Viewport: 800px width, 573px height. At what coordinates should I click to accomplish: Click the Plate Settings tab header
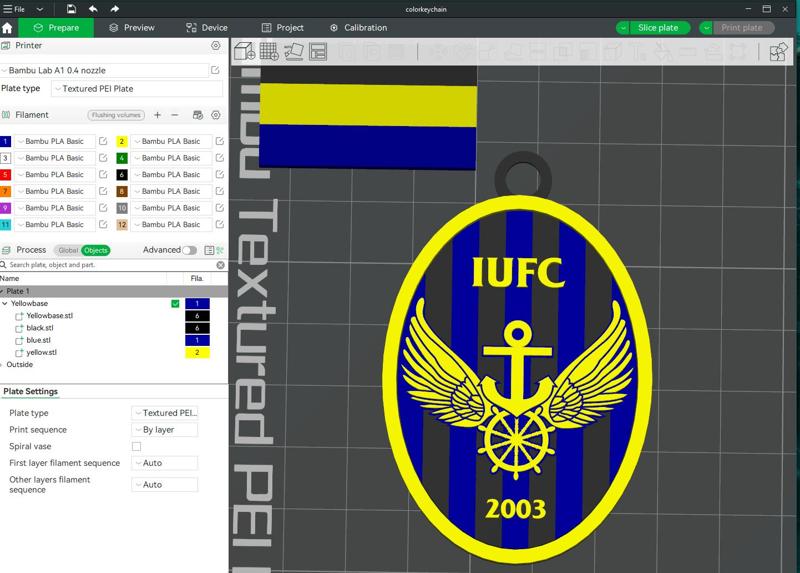[31, 391]
